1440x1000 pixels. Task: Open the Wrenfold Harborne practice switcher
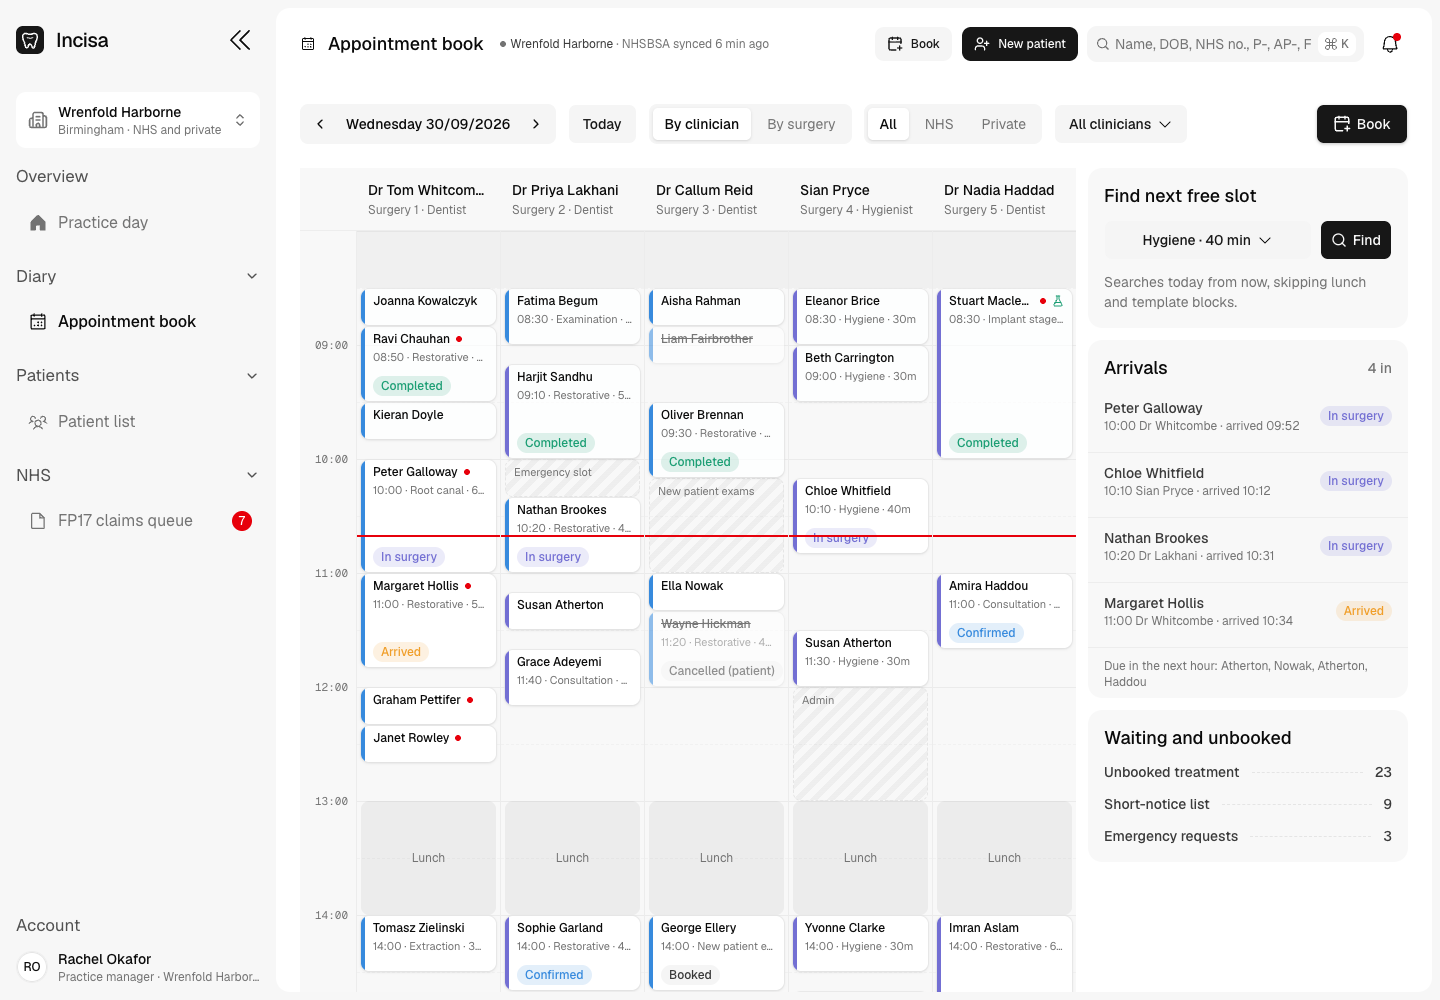coord(138,120)
